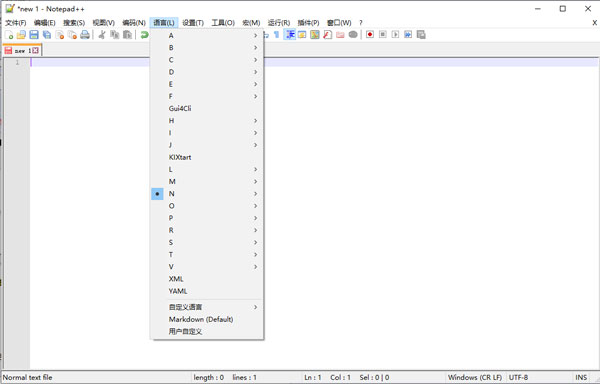Image resolution: width=600 pixels, height=384 pixels.
Task: Click Run Macro Multiple Times icon
Action: tap(408, 35)
